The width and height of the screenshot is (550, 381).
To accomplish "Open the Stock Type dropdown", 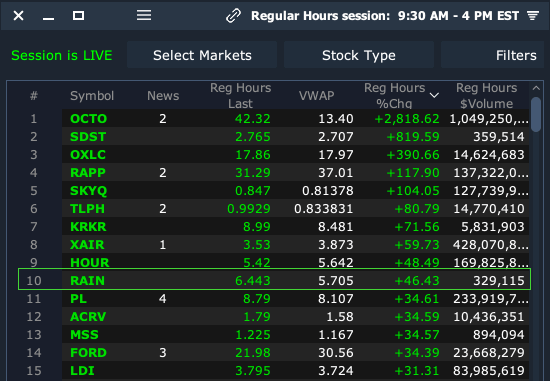I will pyautogui.click(x=358, y=55).
